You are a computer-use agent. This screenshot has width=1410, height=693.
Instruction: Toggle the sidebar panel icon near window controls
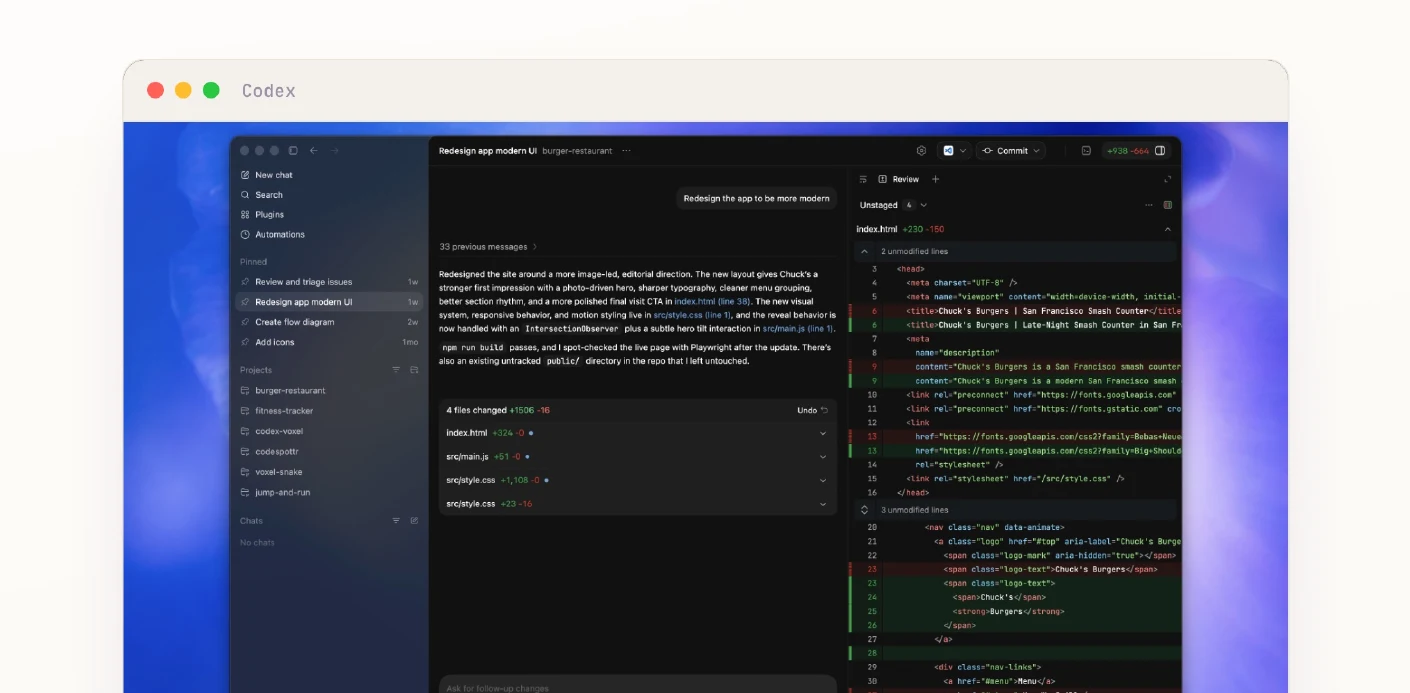(293, 151)
